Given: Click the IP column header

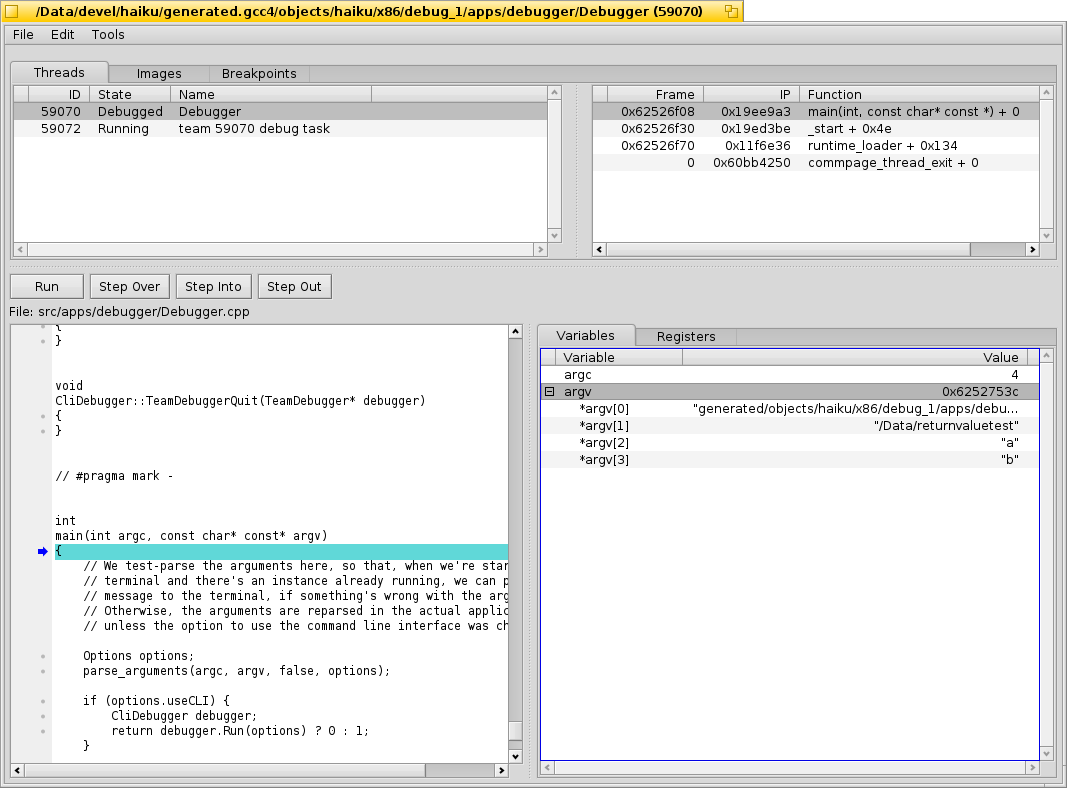Looking at the screenshot, I should pyautogui.click(x=751, y=94).
